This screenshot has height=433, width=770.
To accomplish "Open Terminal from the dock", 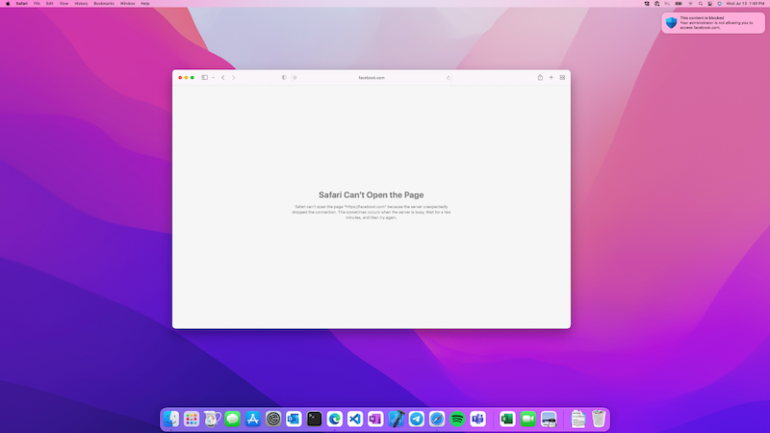I will (x=314, y=419).
